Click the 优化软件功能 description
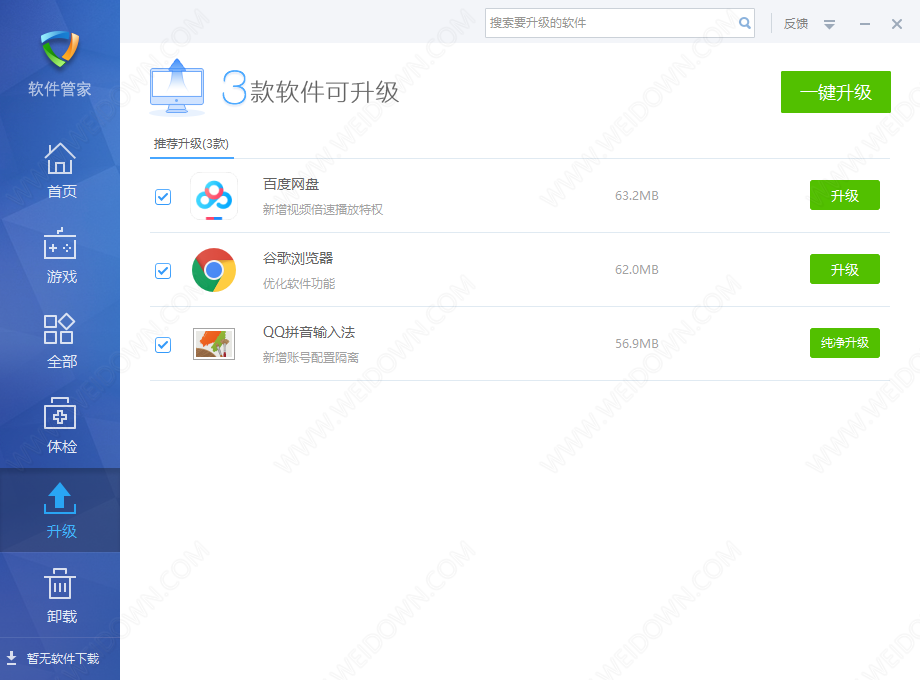 [299, 283]
